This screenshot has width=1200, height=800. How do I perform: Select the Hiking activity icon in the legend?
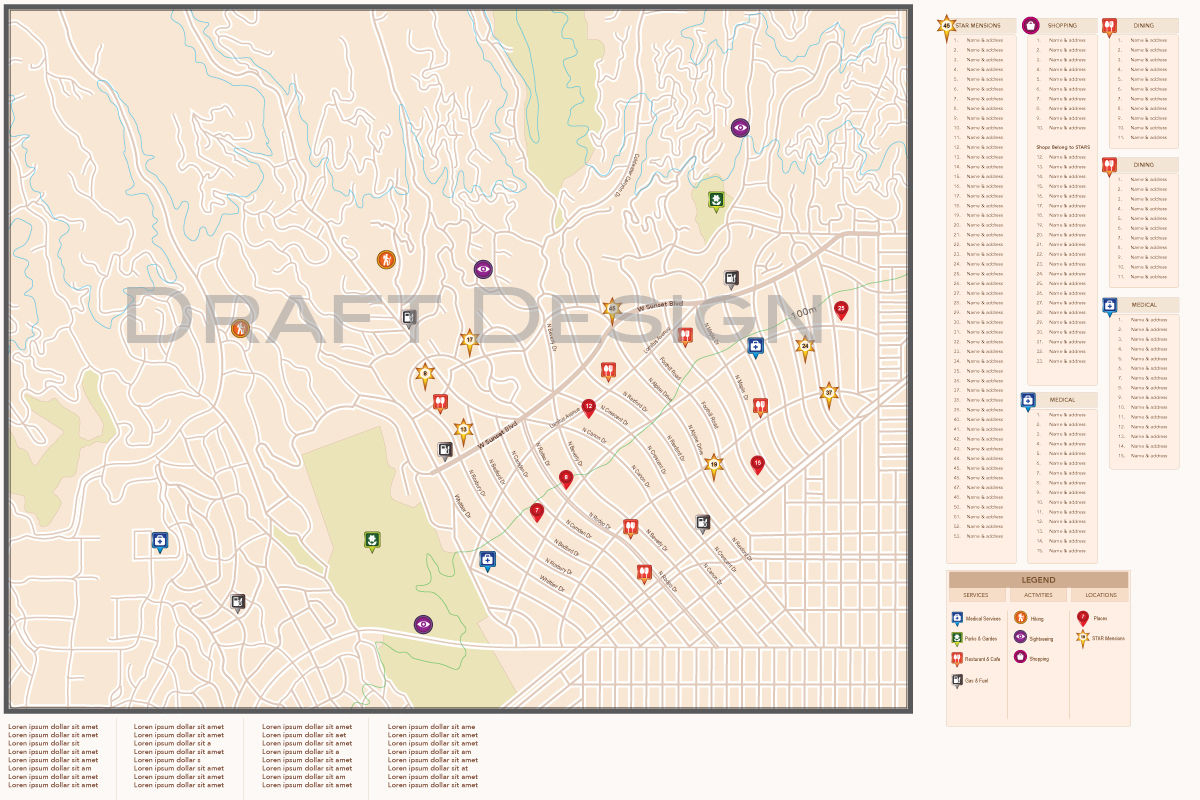pyautogui.click(x=1022, y=618)
